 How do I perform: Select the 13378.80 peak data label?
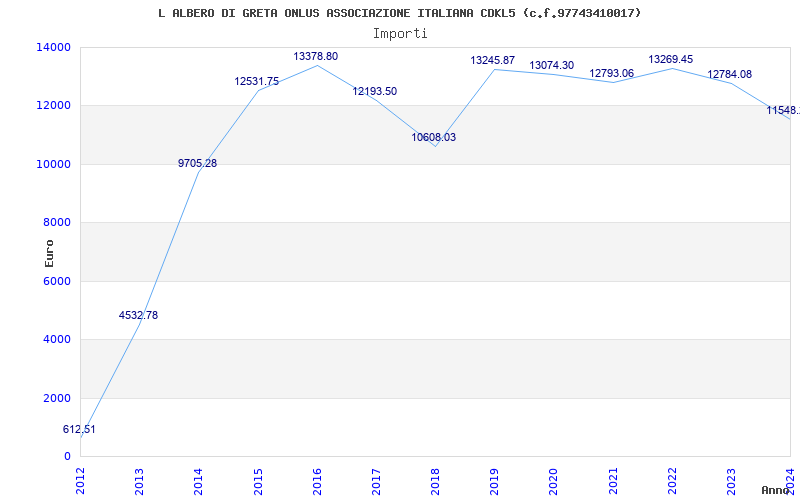315,56
